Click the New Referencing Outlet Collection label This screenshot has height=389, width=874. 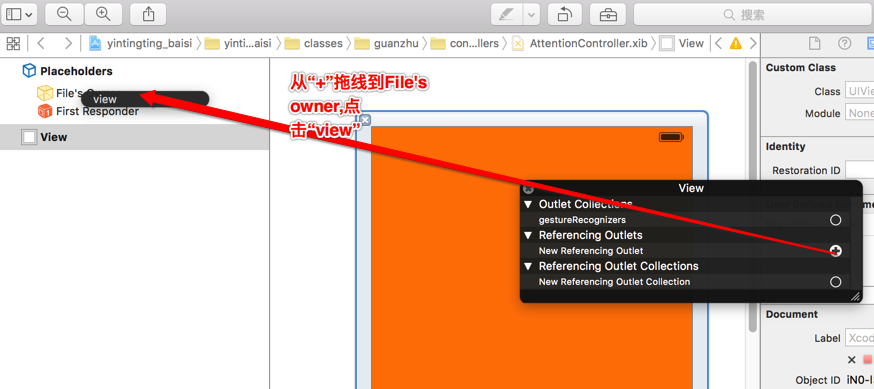coord(614,282)
